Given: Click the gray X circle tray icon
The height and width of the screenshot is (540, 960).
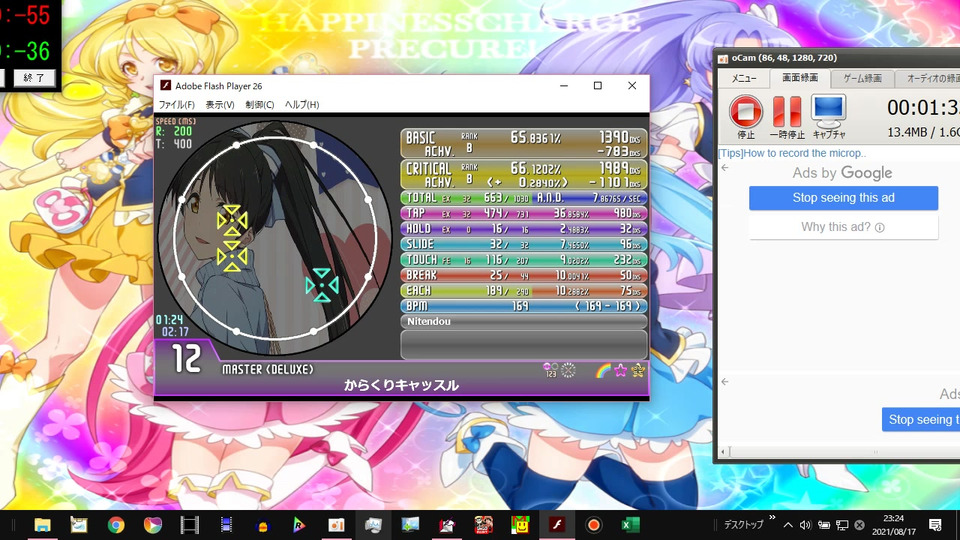Looking at the screenshot, I should tap(860, 525).
